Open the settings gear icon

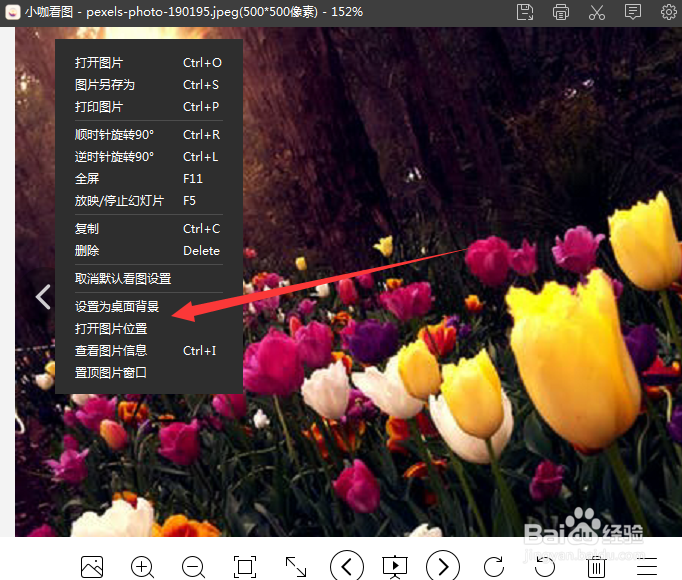point(669,12)
